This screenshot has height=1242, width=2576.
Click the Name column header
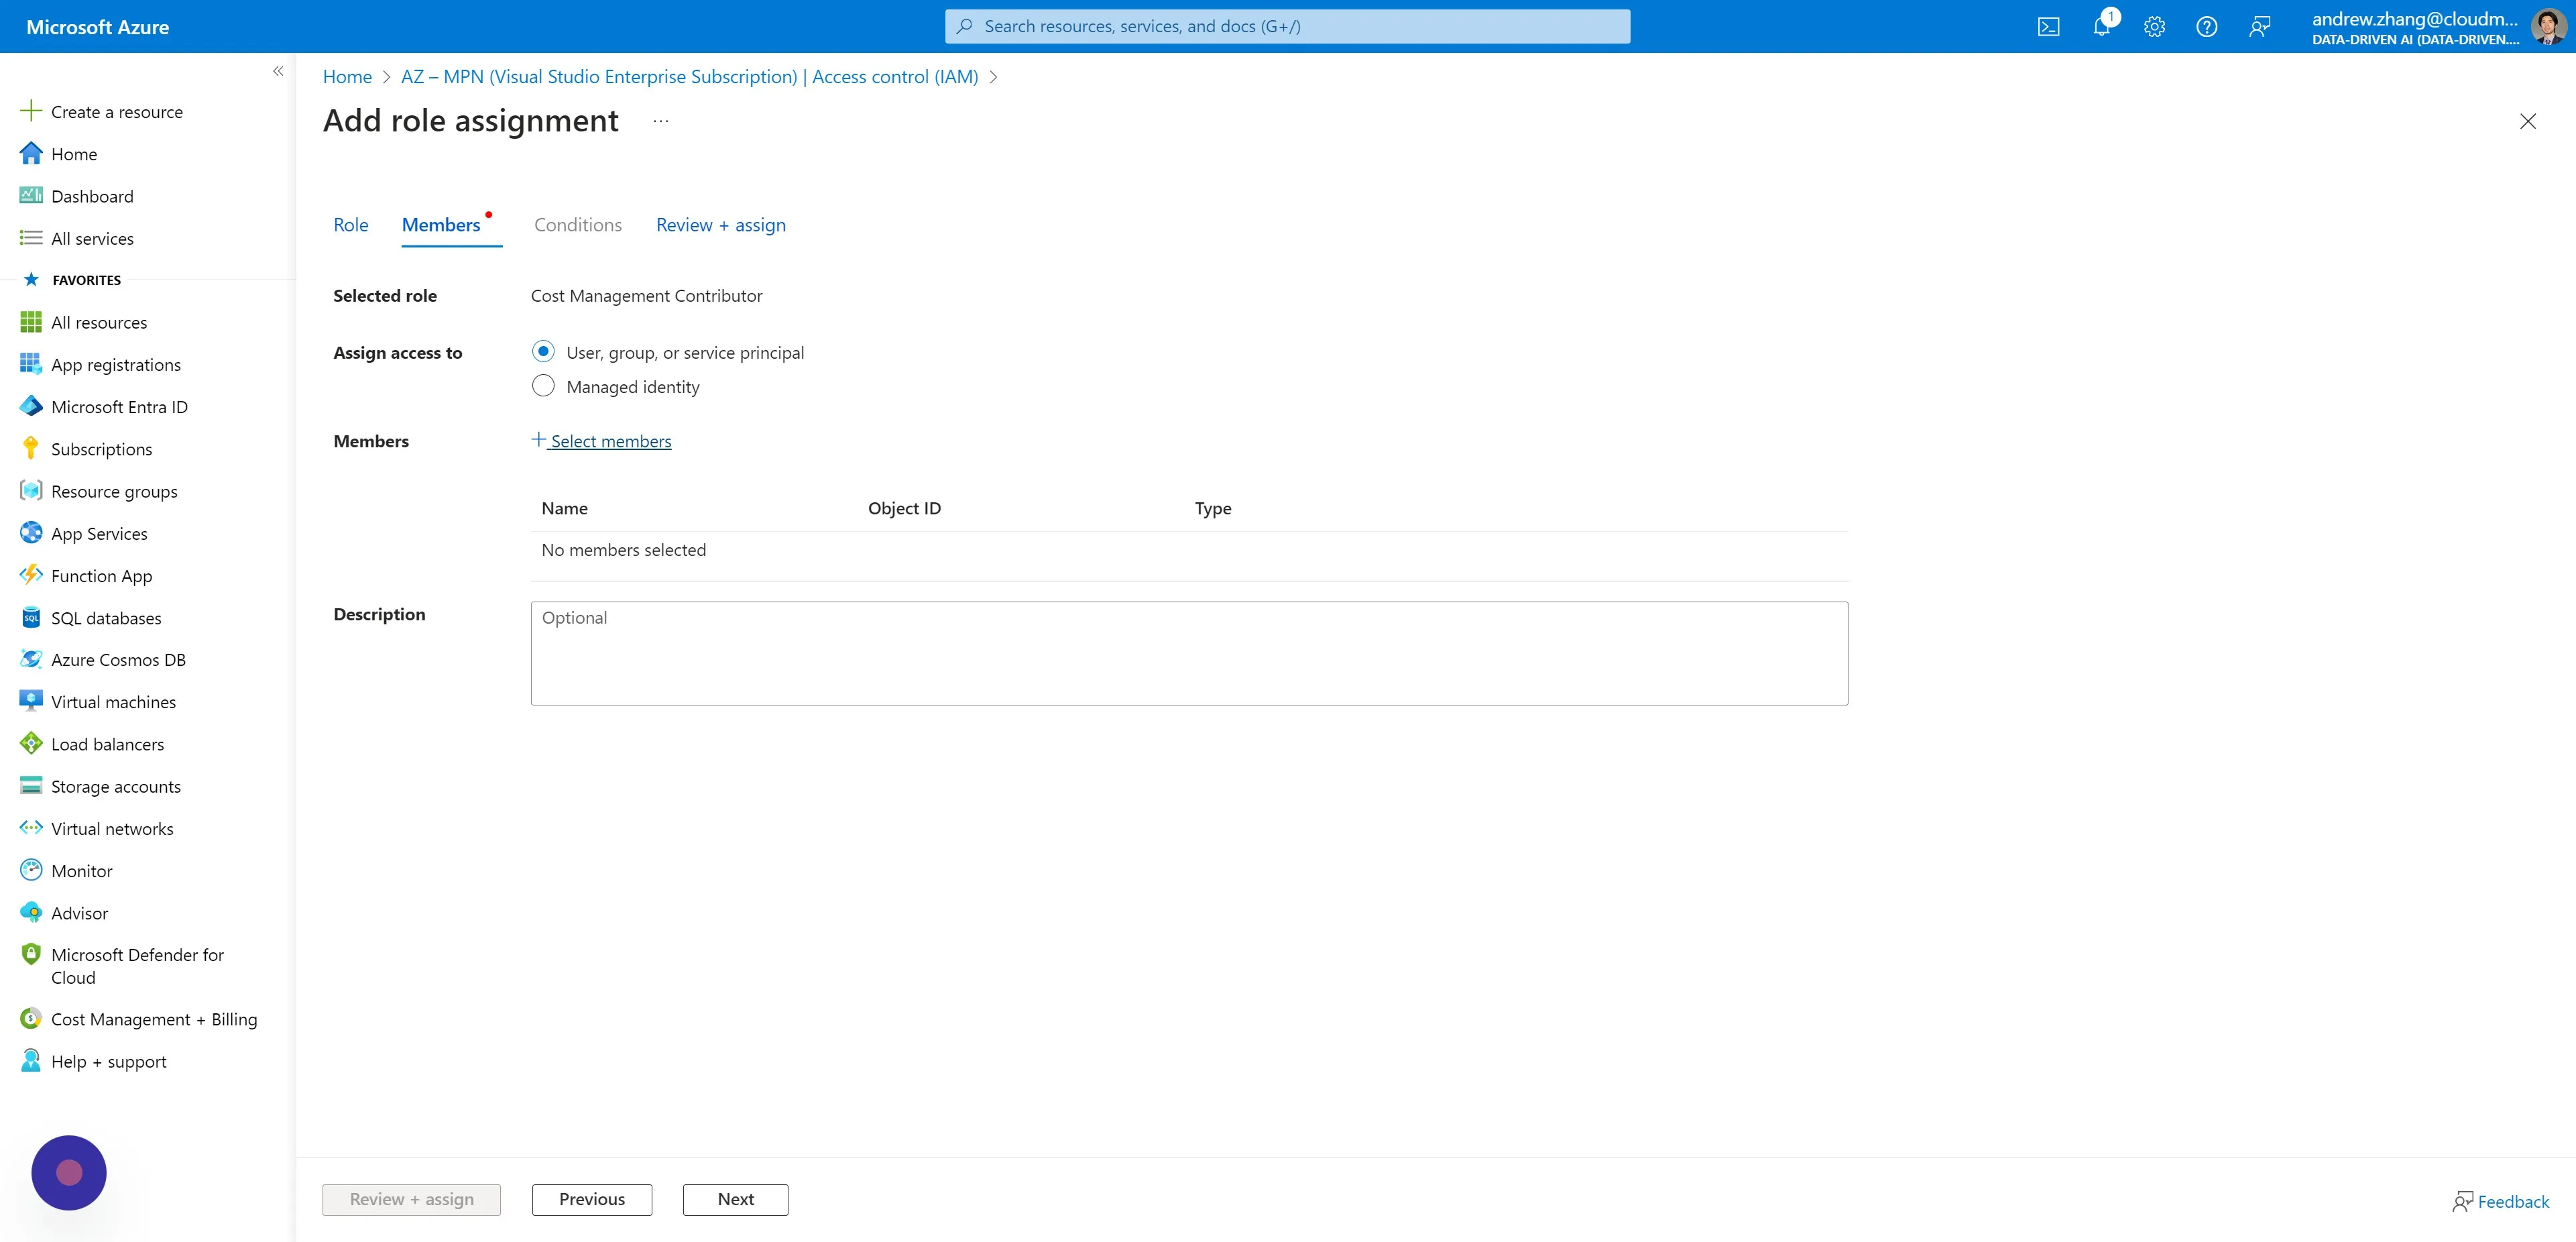565,508
